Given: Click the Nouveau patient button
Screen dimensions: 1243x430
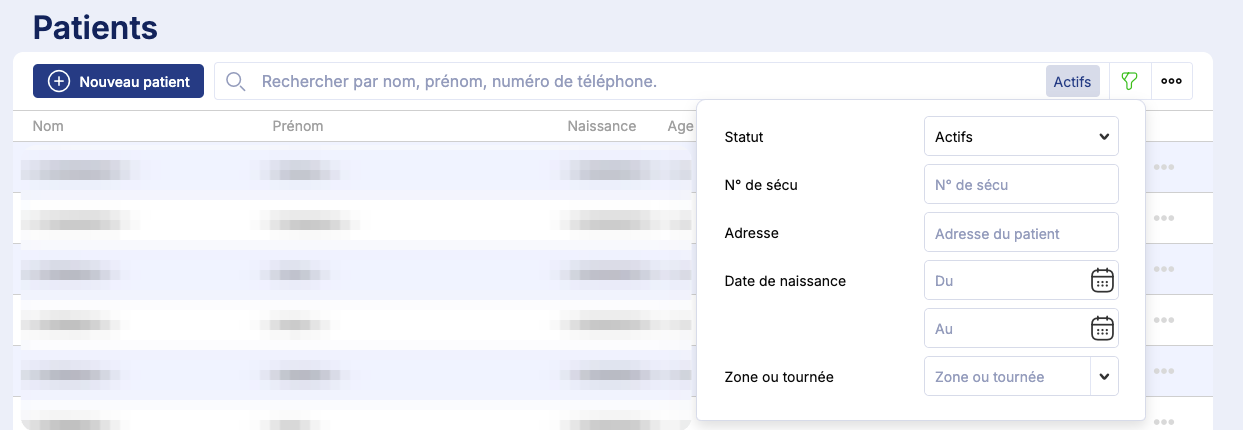Looking at the screenshot, I should [x=118, y=81].
